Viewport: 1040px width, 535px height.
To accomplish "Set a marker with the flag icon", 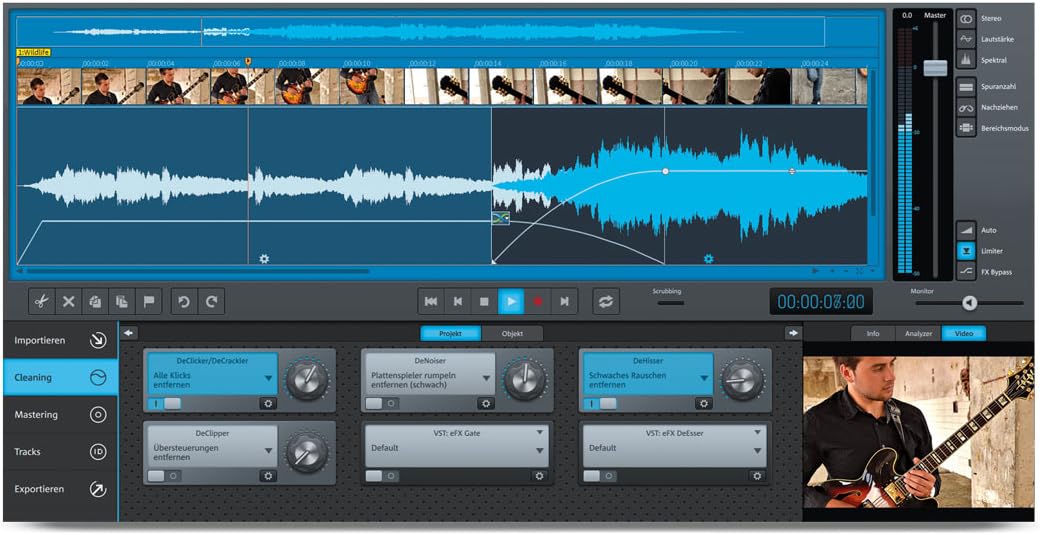I will (x=149, y=302).
